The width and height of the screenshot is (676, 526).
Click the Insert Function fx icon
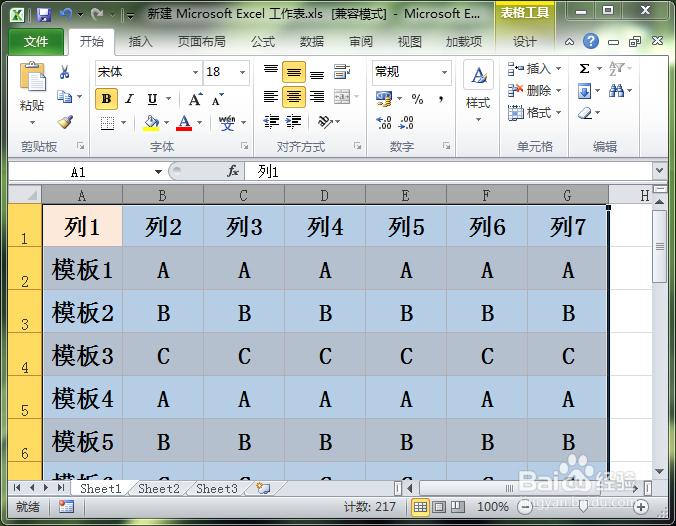pos(233,172)
